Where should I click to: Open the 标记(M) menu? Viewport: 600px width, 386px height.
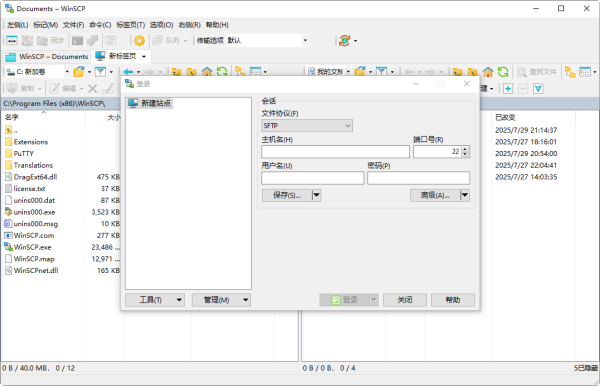point(46,25)
